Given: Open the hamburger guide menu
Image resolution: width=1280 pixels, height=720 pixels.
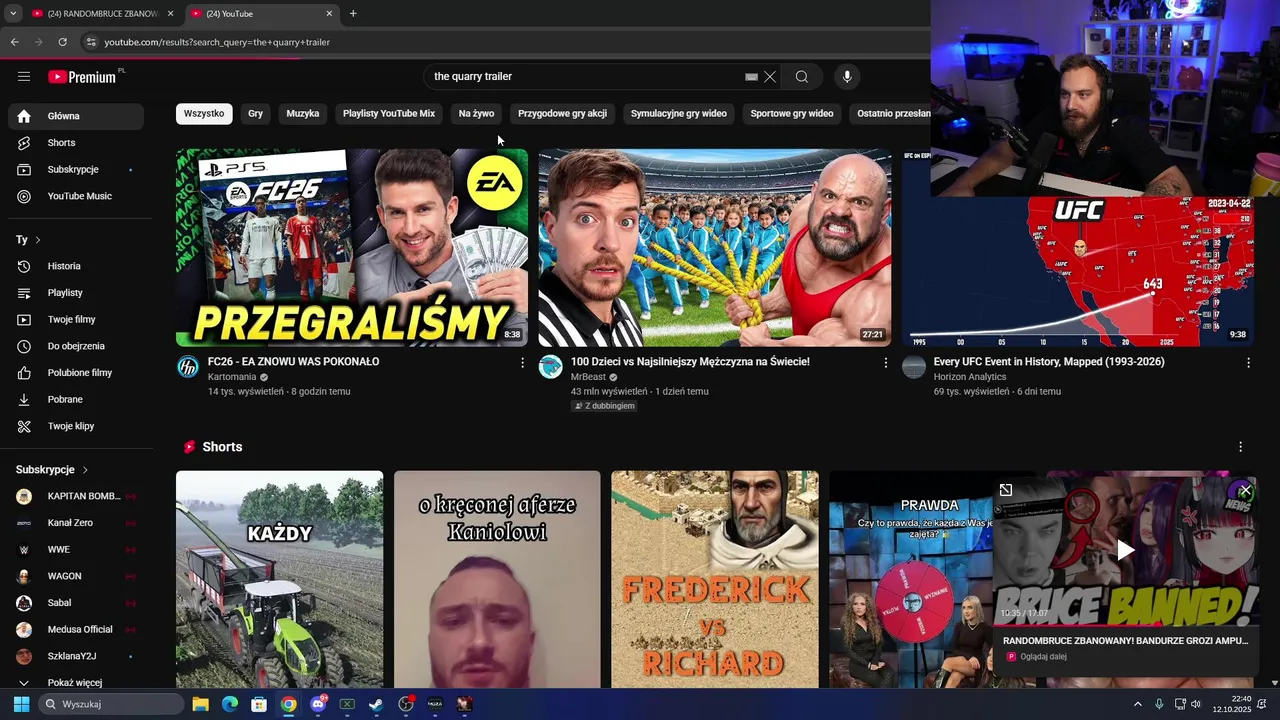Looking at the screenshot, I should click(24, 77).
